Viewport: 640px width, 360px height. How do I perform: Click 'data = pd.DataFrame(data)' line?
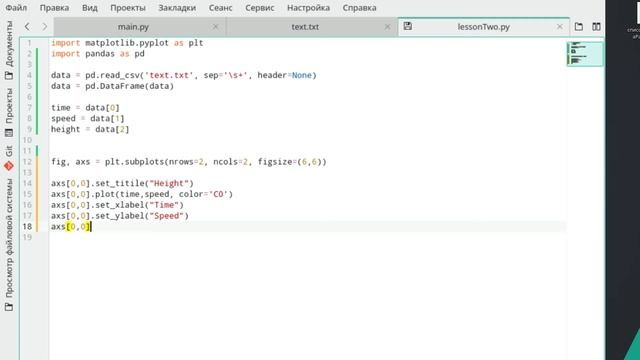click(112, 86)
